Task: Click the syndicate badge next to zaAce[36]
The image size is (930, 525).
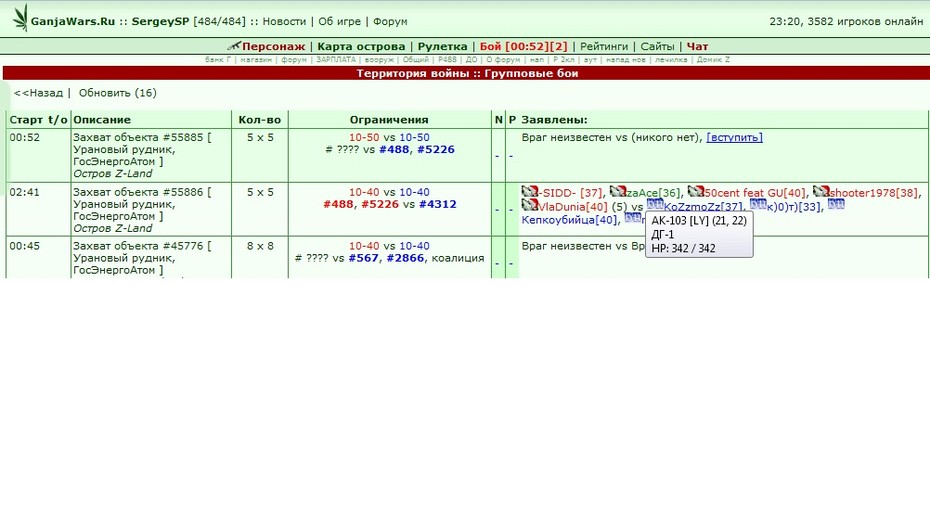Action: 618,191
